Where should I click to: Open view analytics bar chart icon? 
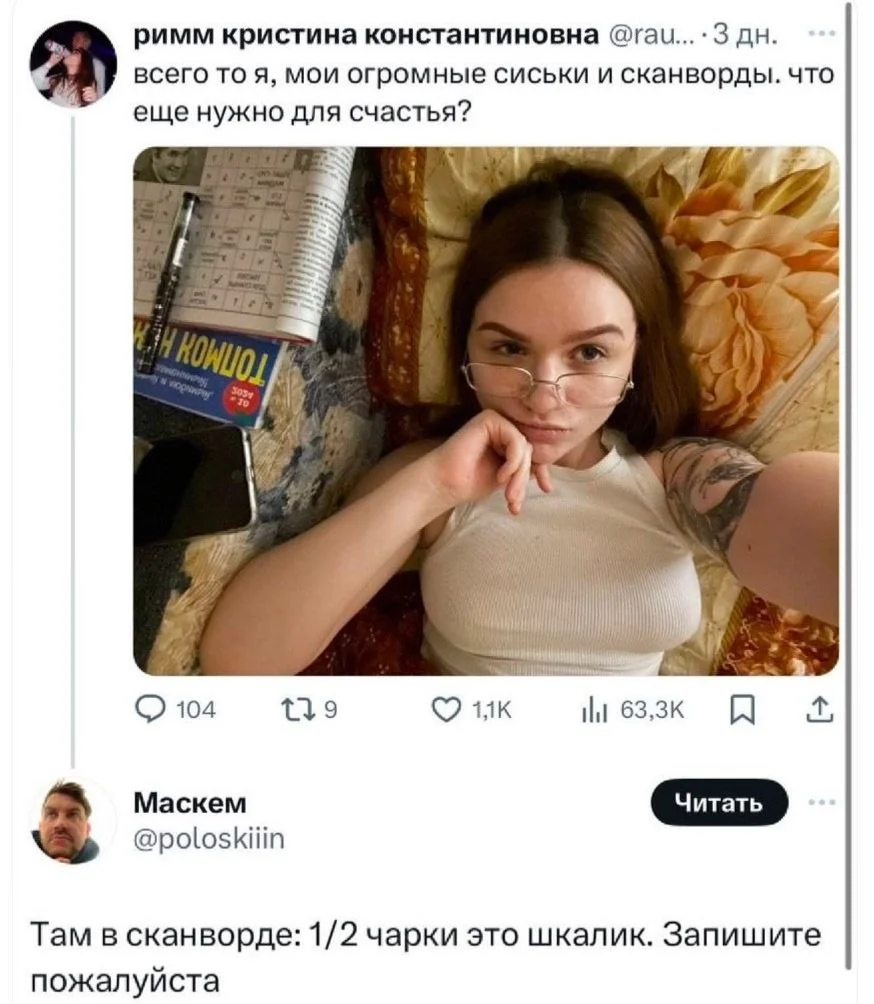(594, 711)
